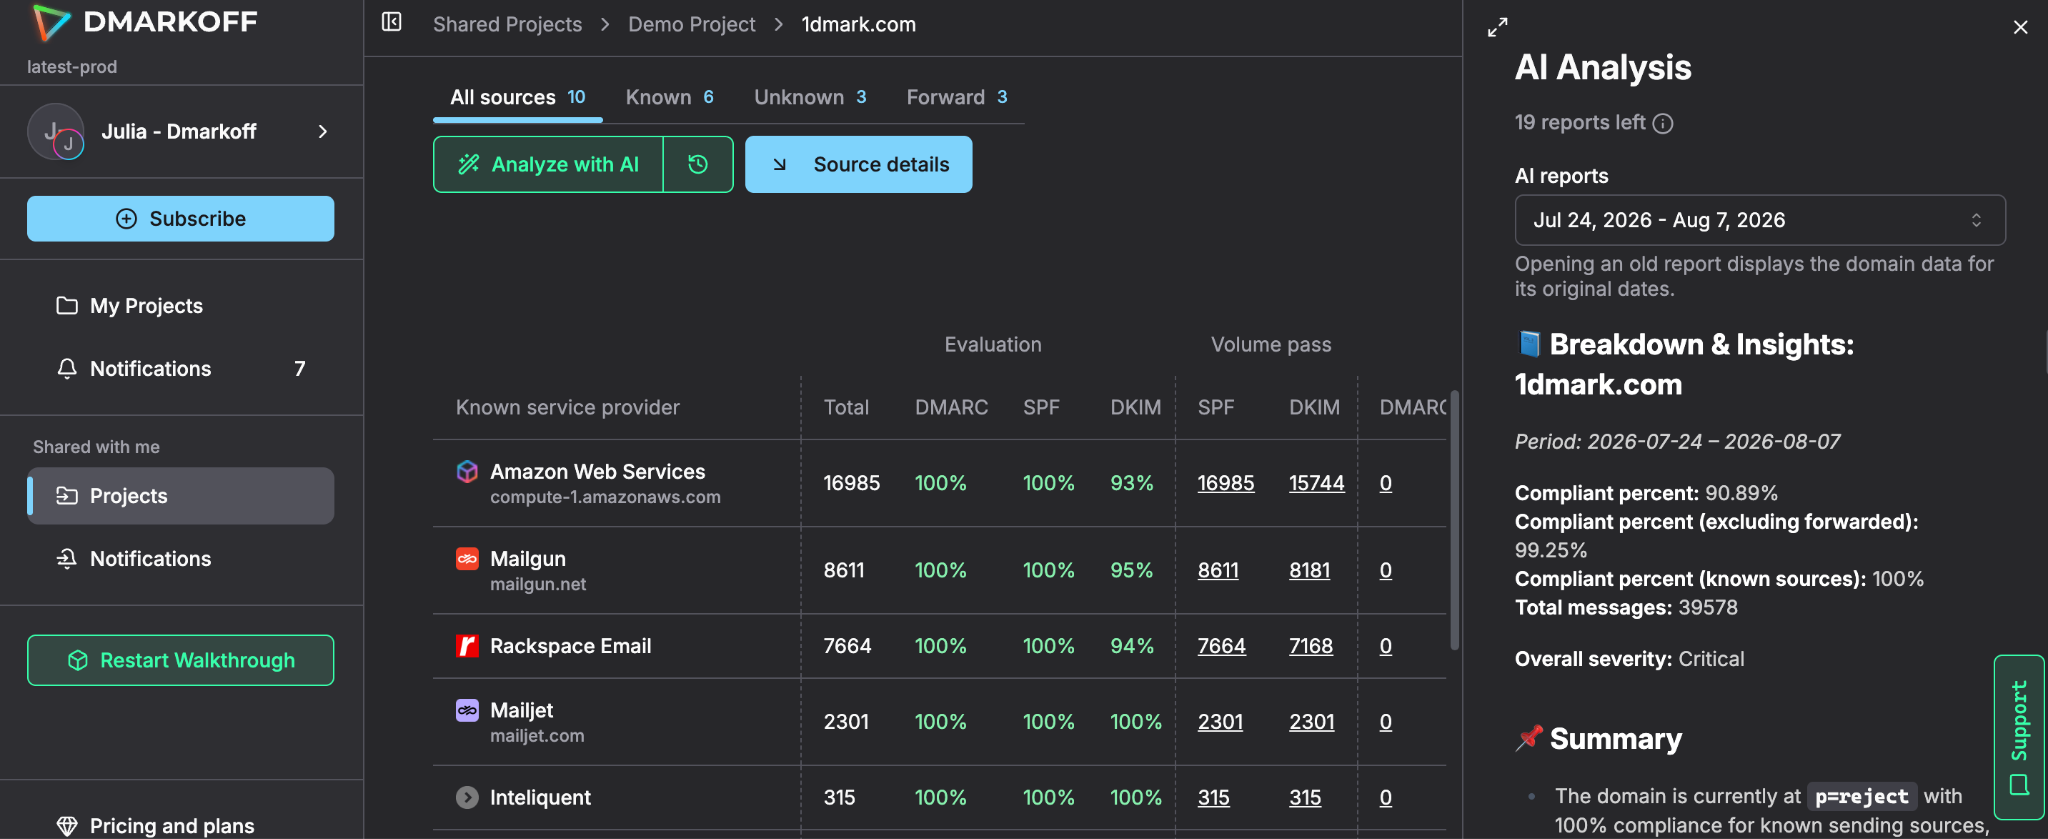Open Rackspace DKIM pass volume 7168
The height and width of the screenshot is (839, 2048).
[1311, 646]
